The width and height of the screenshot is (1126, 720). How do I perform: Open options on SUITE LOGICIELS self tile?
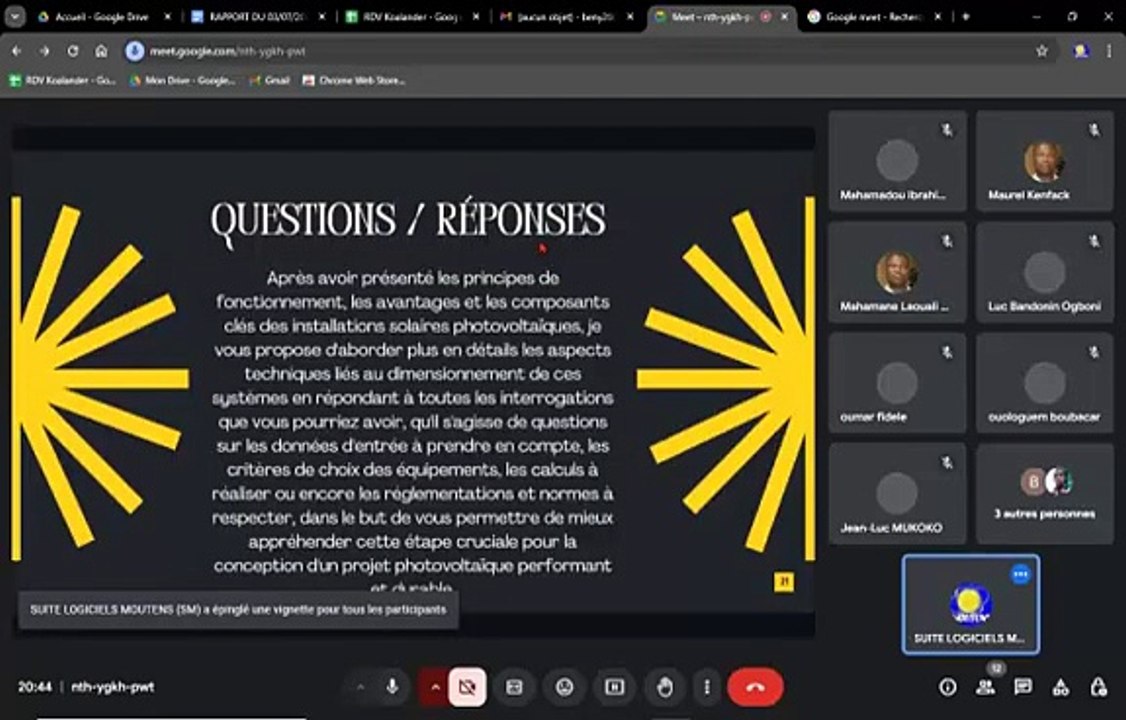[1020, 574]
